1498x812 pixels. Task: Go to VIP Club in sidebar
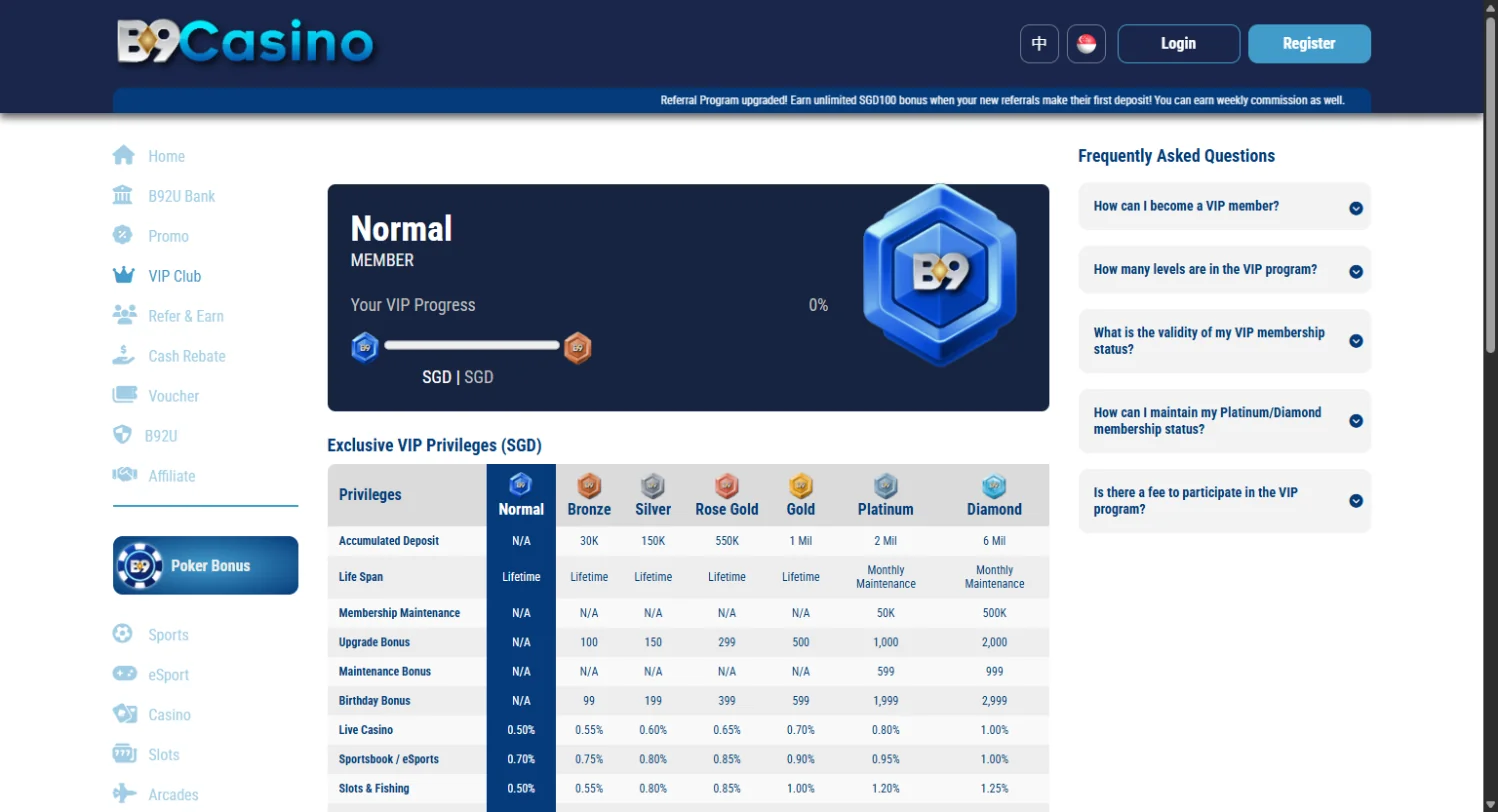click(x=174, y=276)
